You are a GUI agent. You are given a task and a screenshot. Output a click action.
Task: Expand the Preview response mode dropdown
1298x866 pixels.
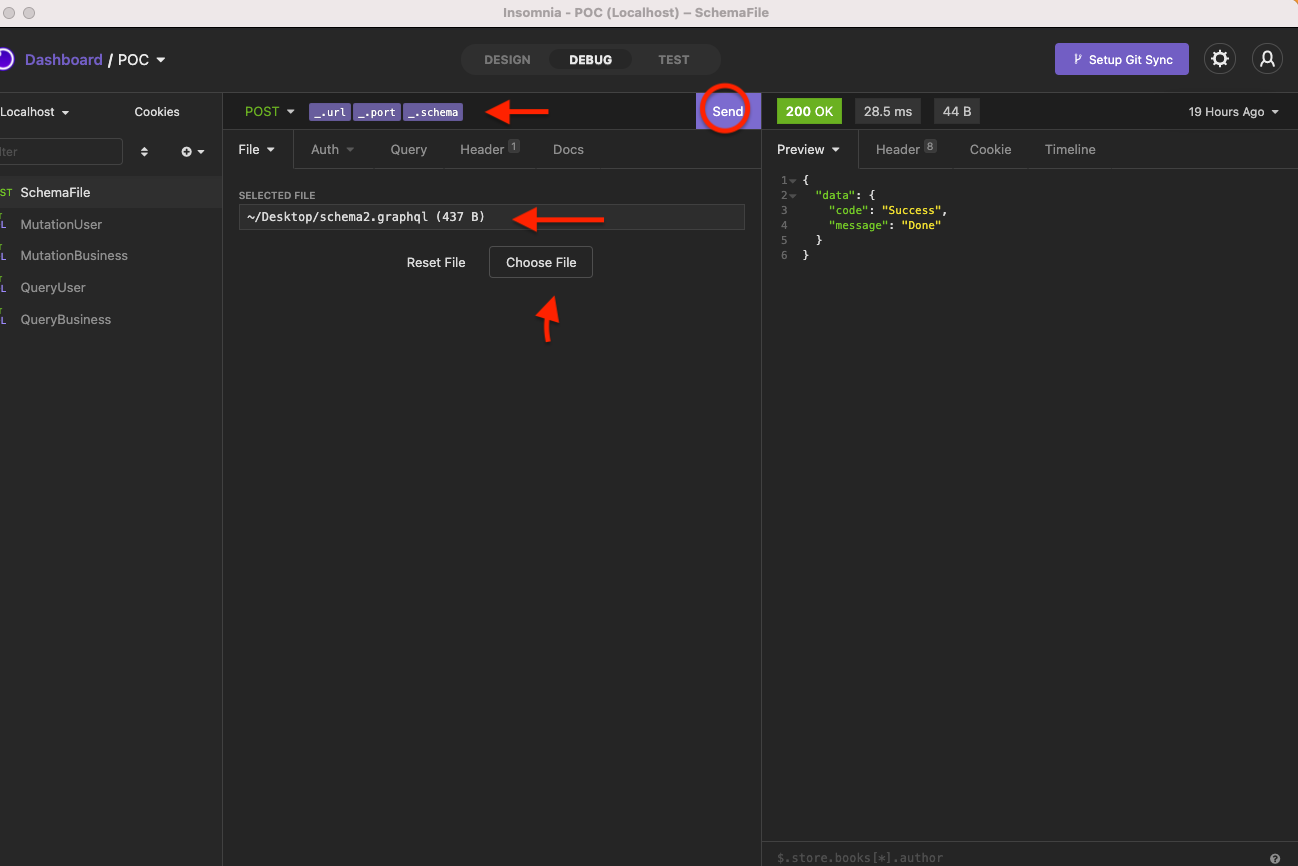[x=808, y=149]
